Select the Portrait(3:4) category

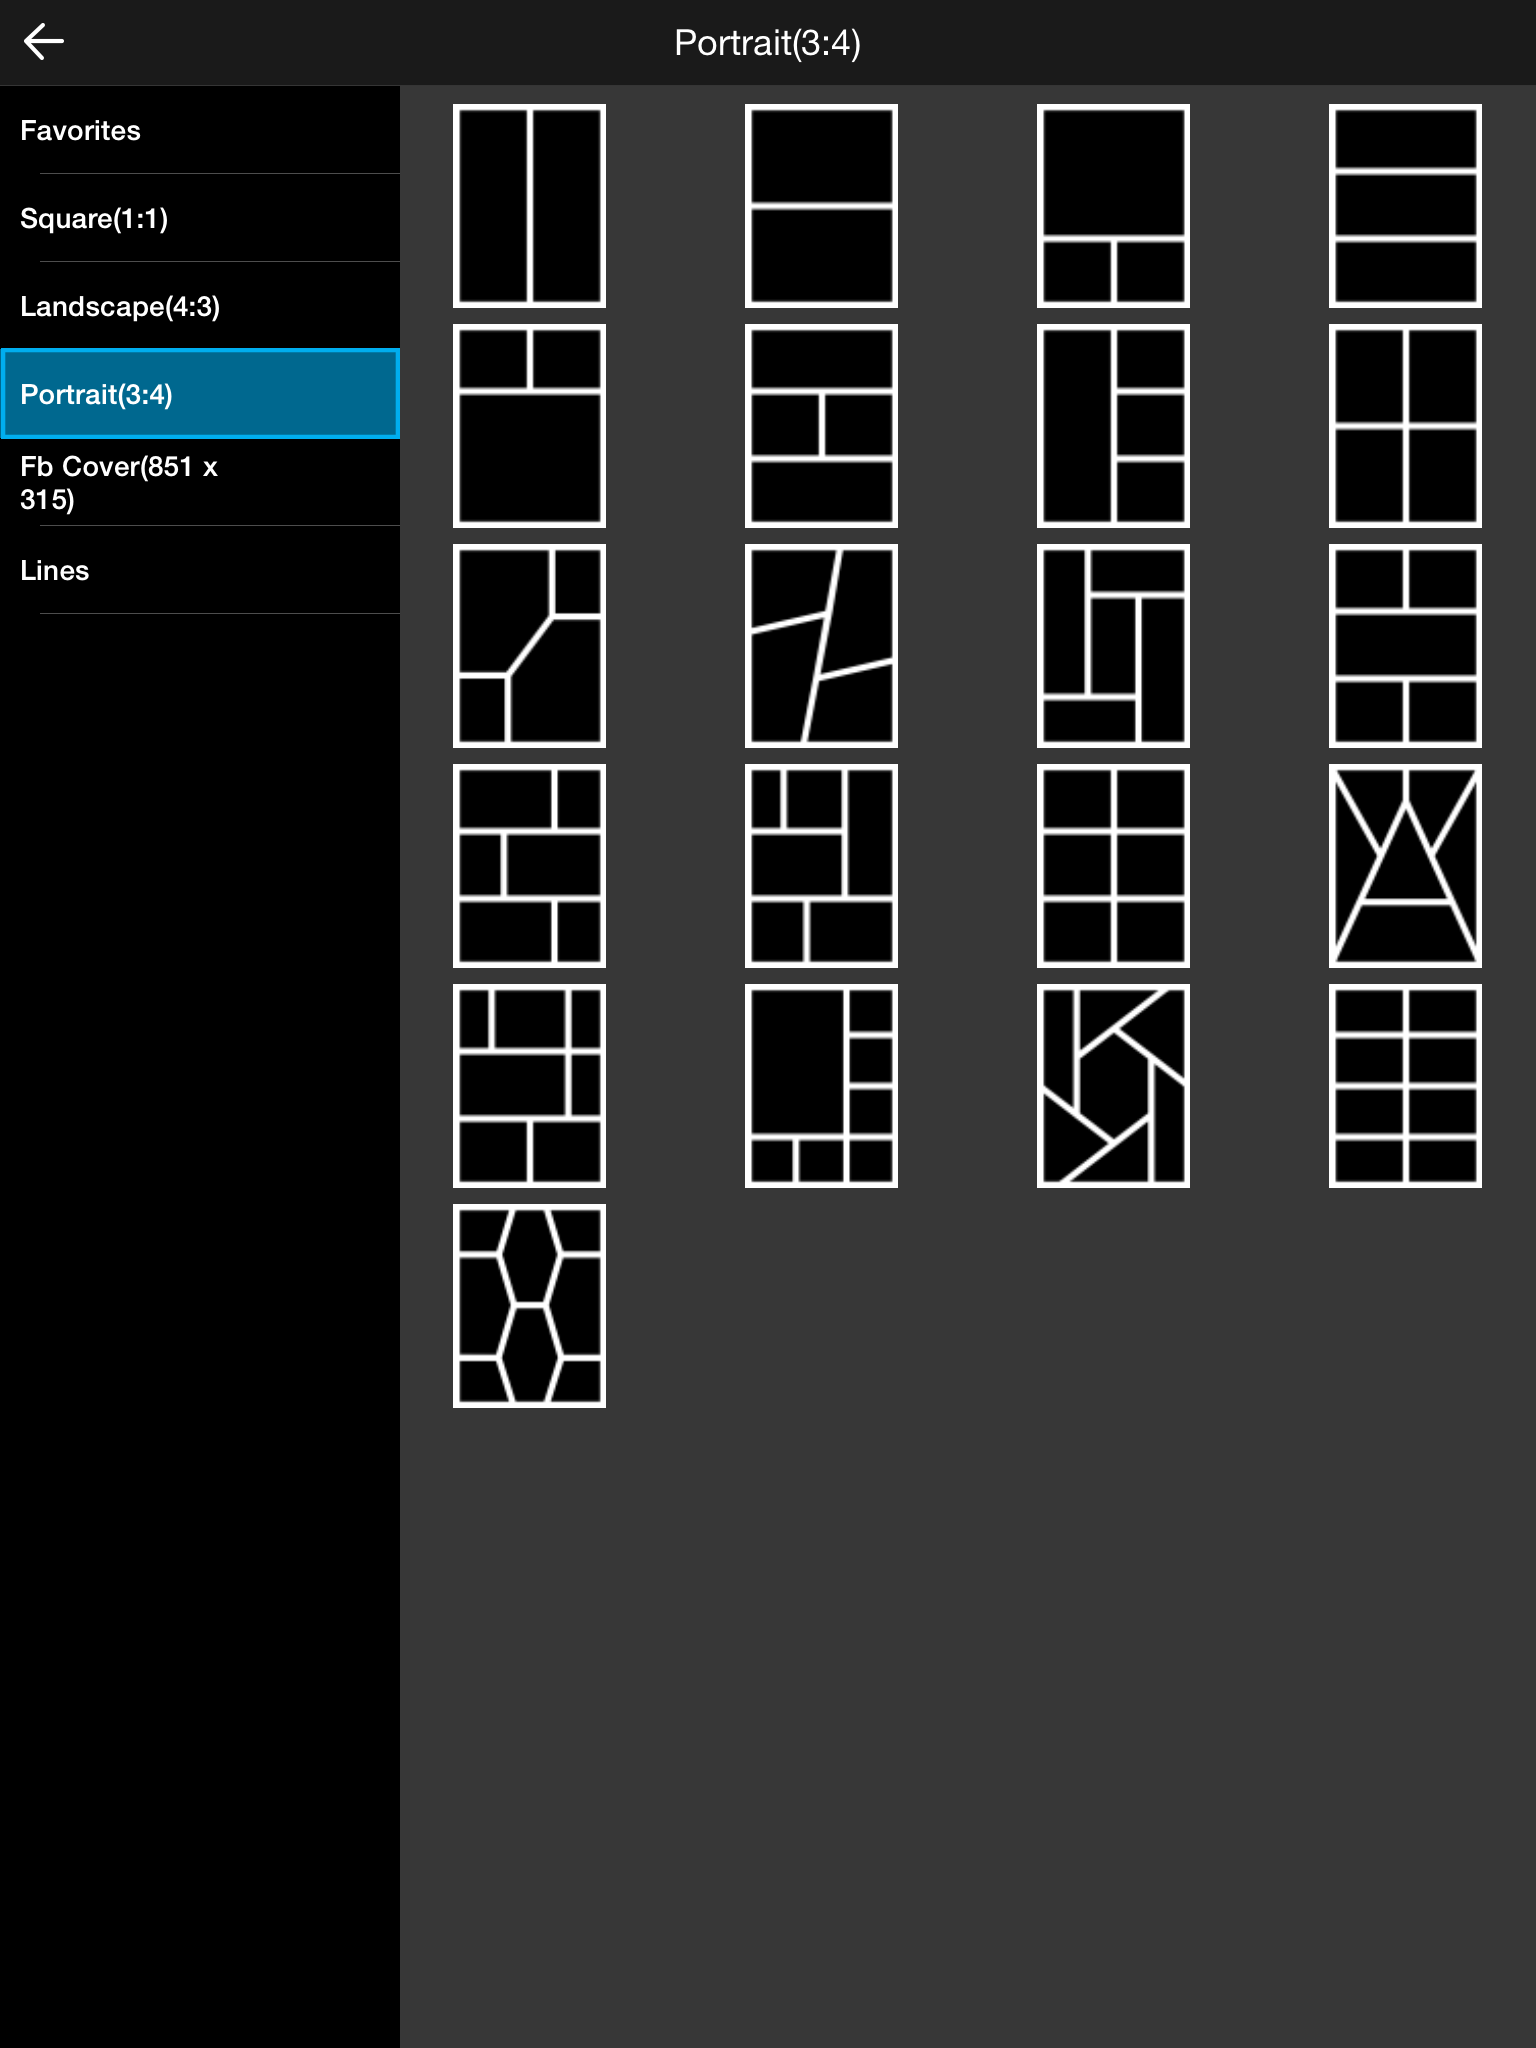200,394
